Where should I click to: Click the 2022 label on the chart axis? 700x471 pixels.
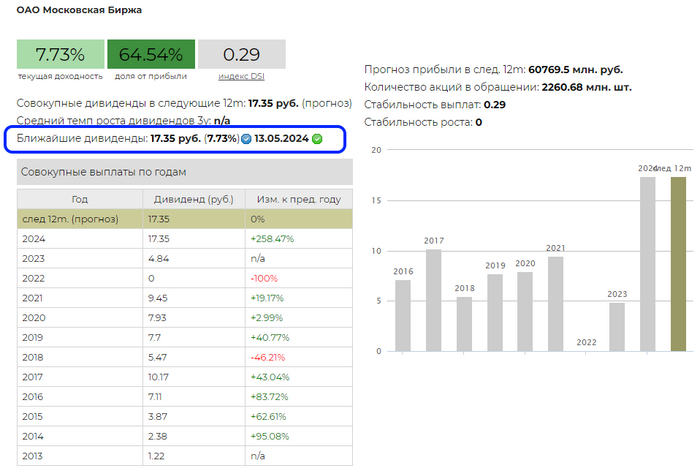click(x=587, y=342)
